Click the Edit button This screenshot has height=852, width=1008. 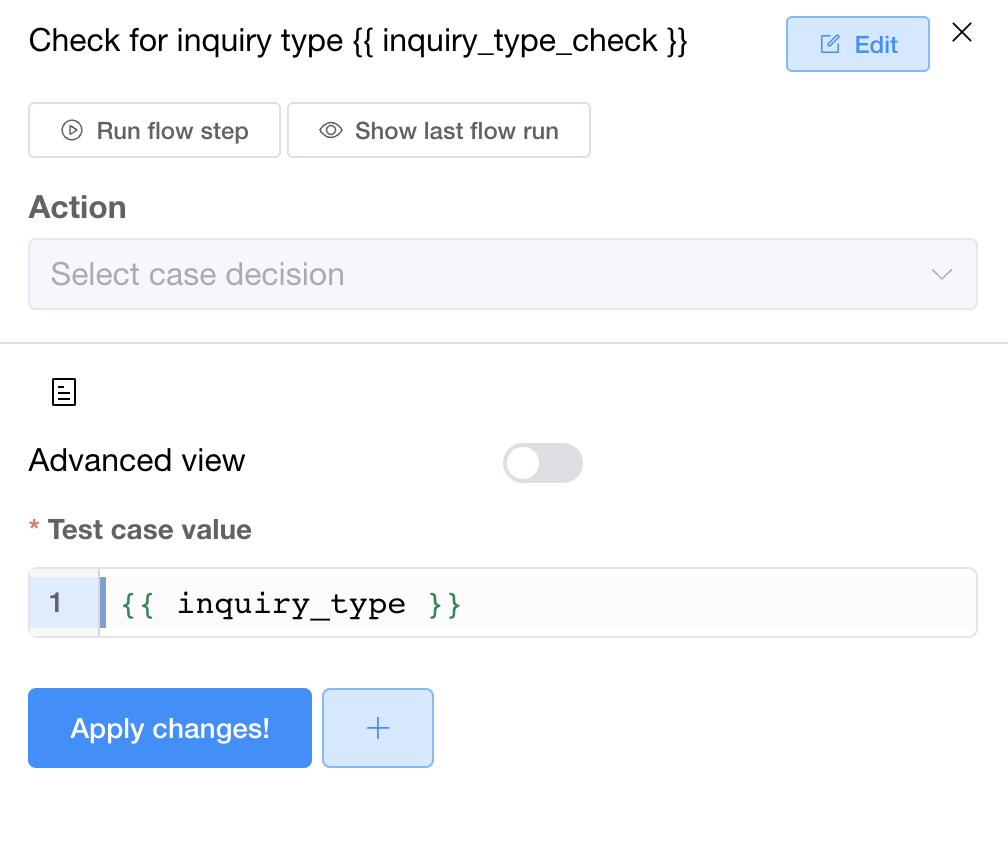[x=858, y=44]
